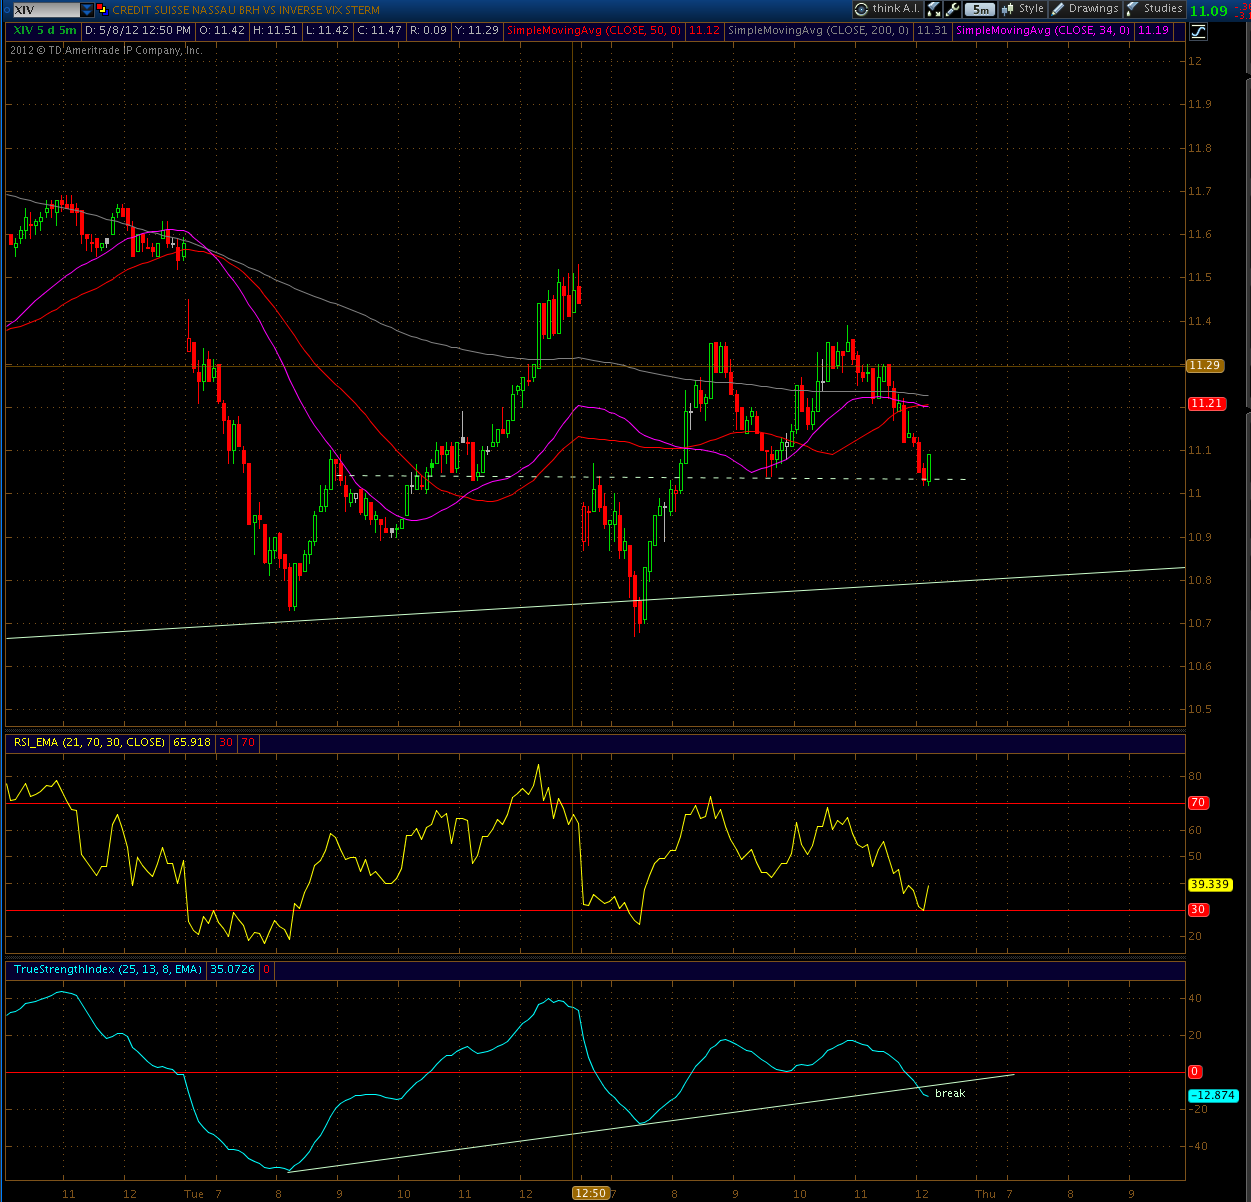Click the C: 11.47 close value

click(380, 30)
